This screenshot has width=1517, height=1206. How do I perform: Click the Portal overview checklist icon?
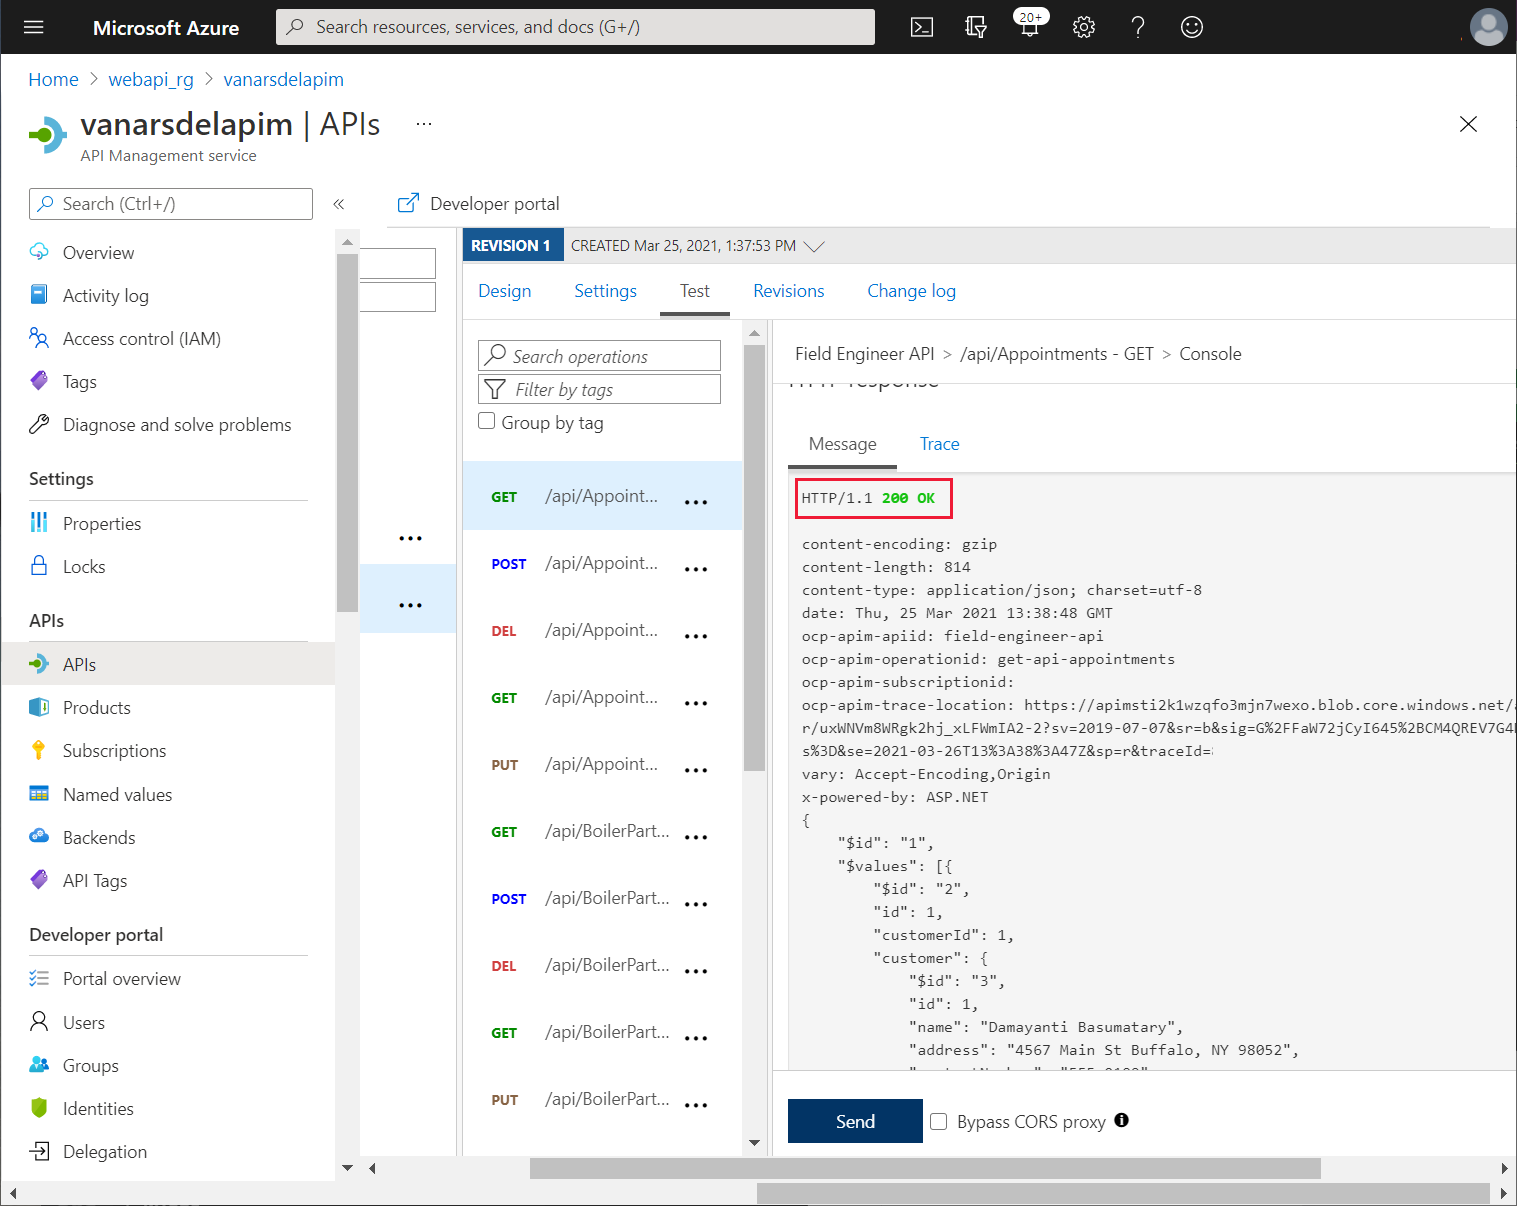[39, 978]
